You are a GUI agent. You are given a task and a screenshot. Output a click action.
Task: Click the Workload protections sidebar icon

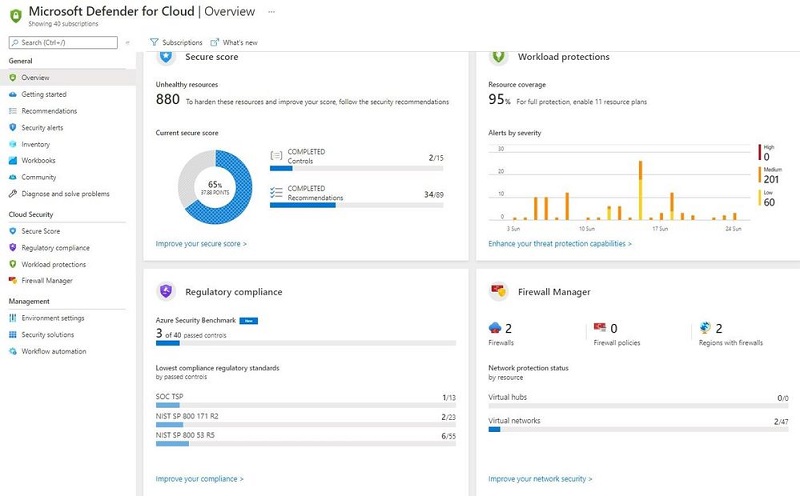click(13, 264)
